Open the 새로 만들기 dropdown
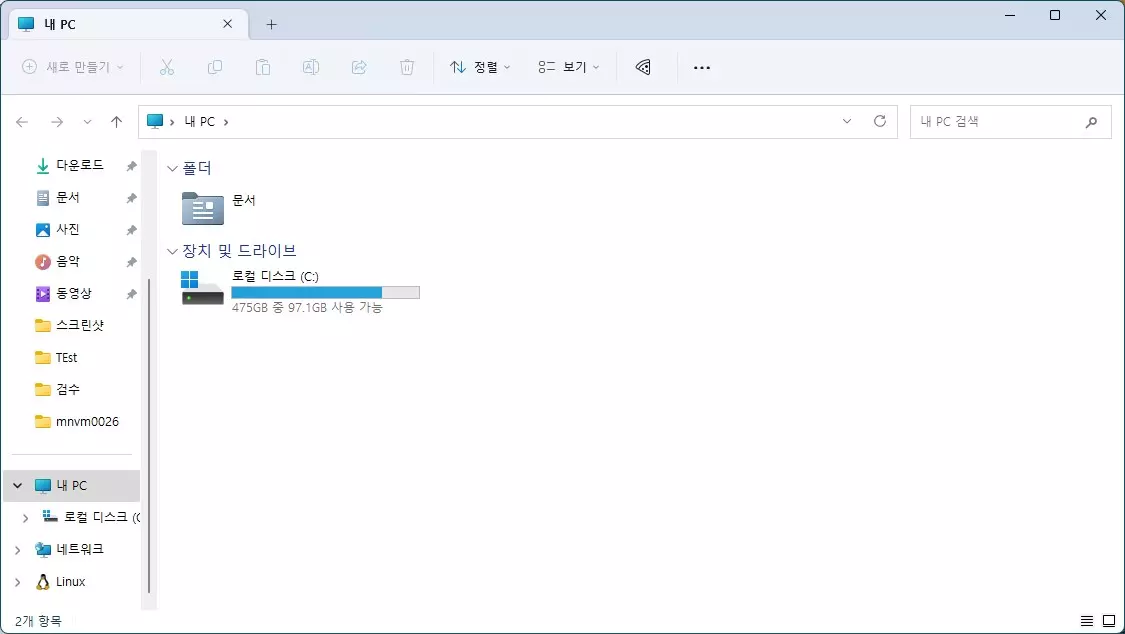The image size is (1125, 634). click(x=72, y=67)
